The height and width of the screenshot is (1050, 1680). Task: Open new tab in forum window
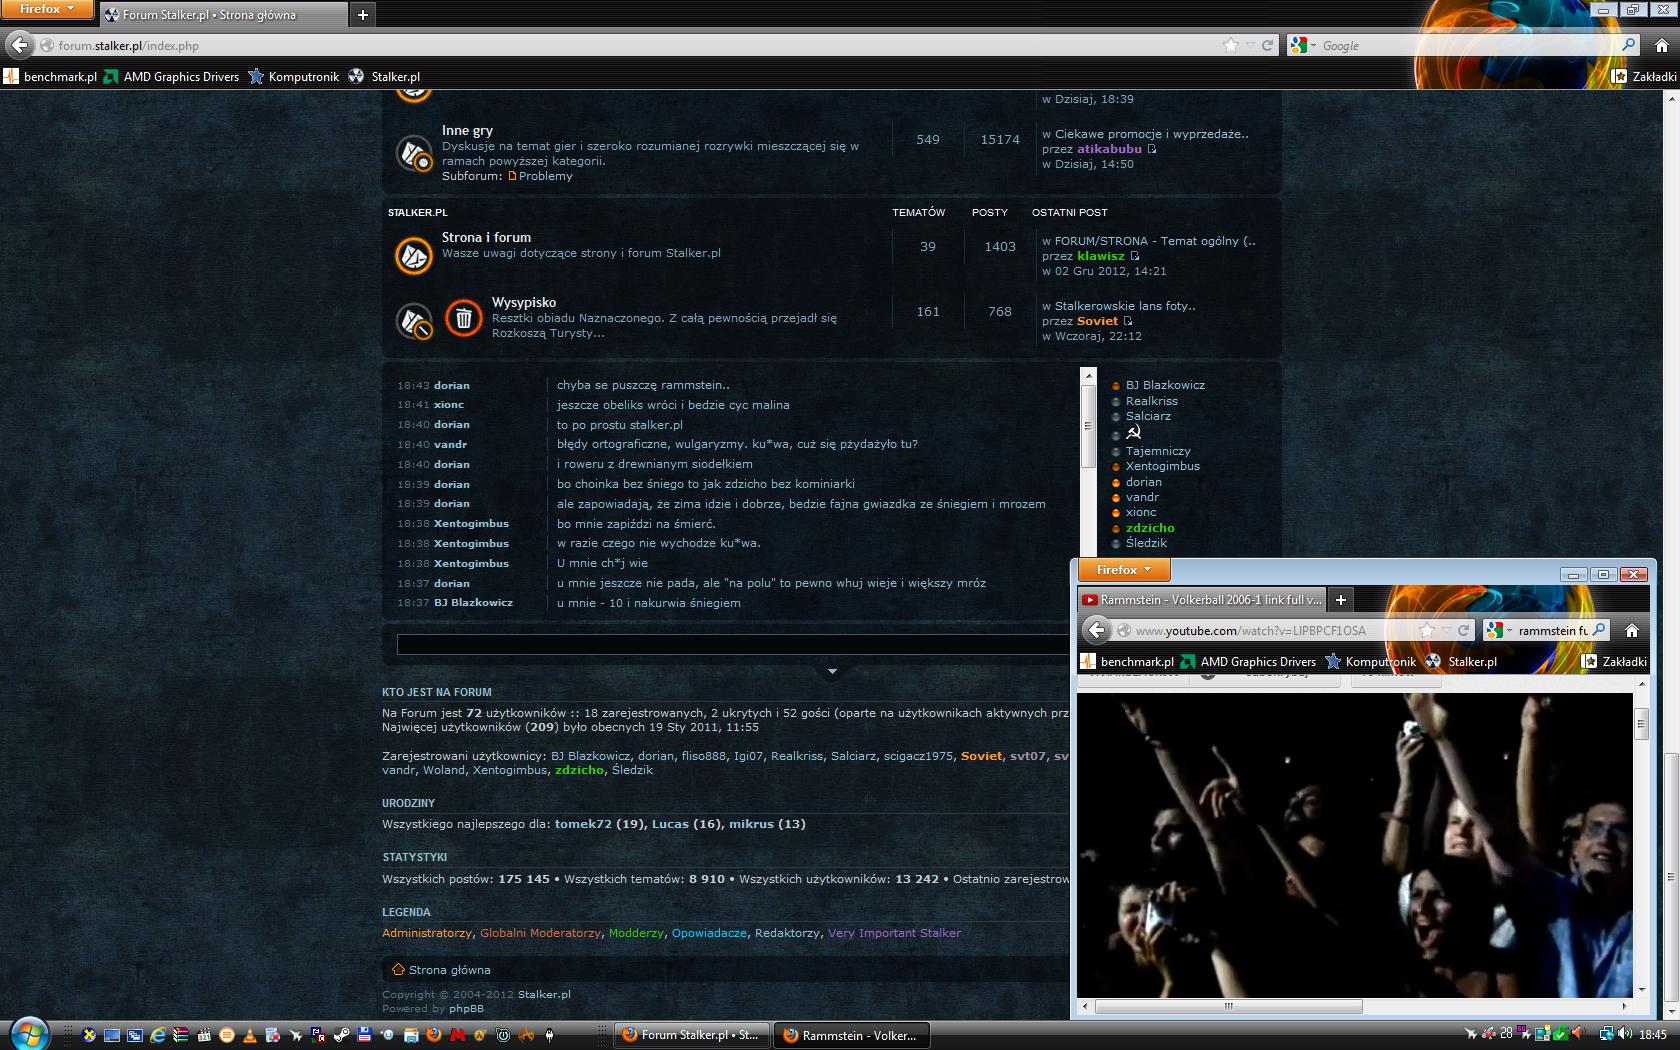click(x=363, y=15)
